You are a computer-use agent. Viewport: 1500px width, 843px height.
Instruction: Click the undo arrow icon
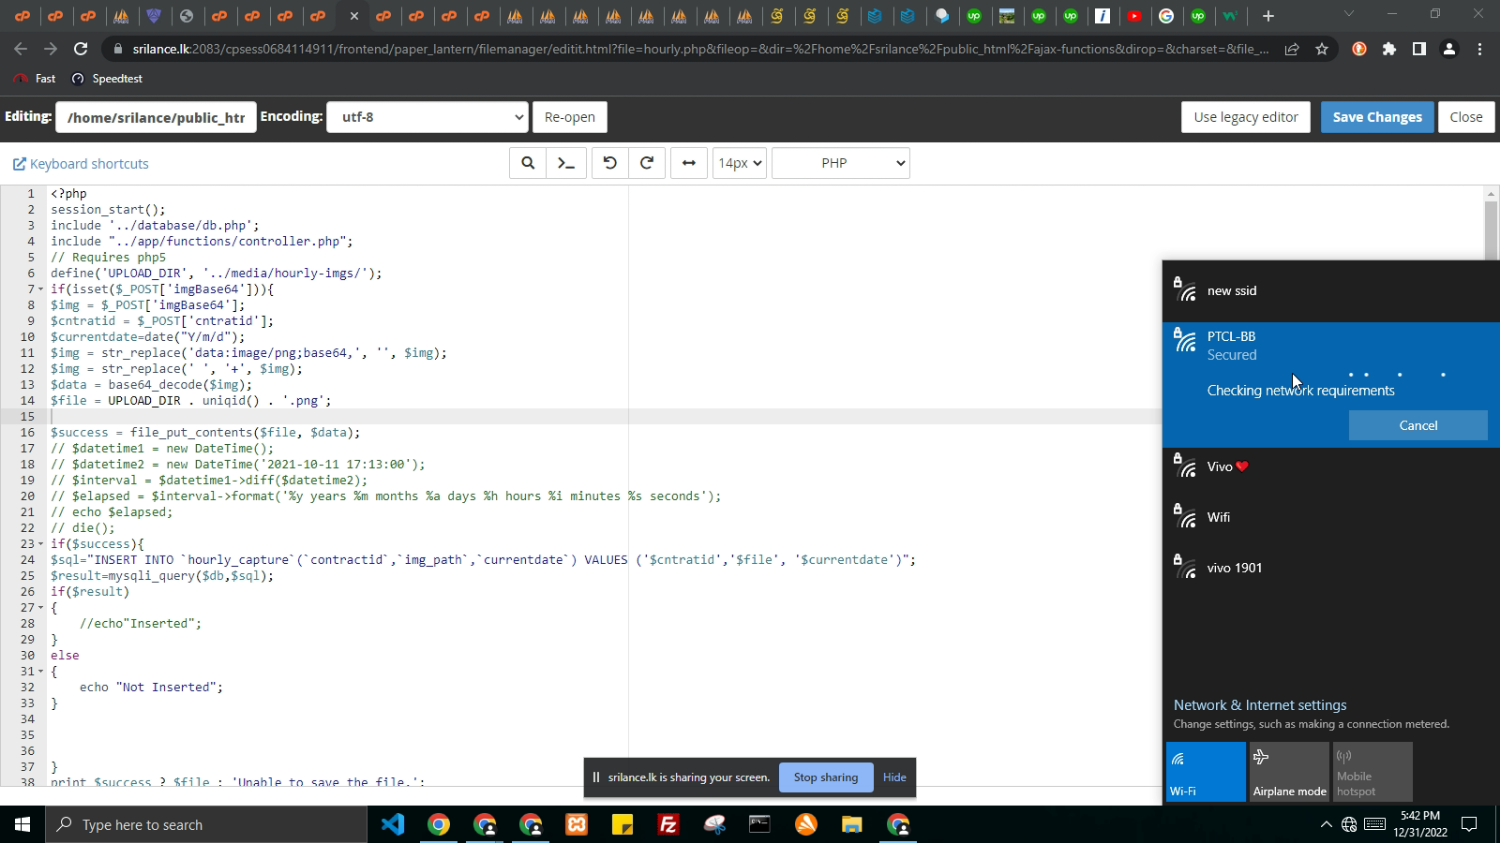coord(610,163)
